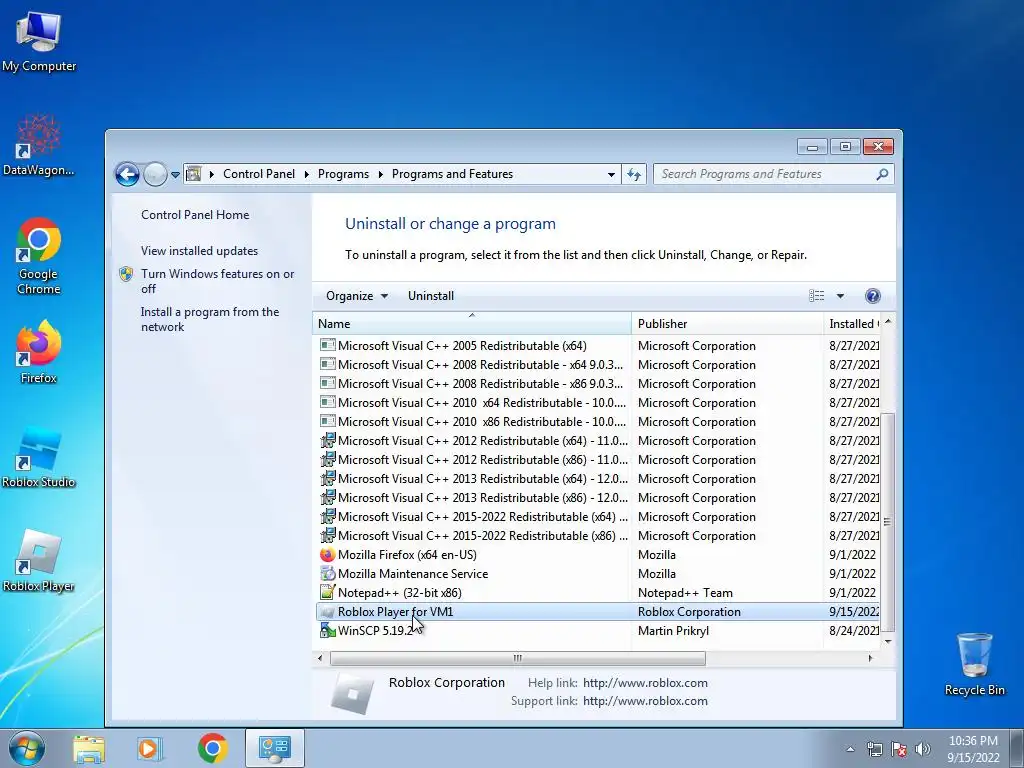Viewport: 1024px width, 768px height.
Task: Expand breadcrumb arrow before Control Panel
Action: coord(212,174)
